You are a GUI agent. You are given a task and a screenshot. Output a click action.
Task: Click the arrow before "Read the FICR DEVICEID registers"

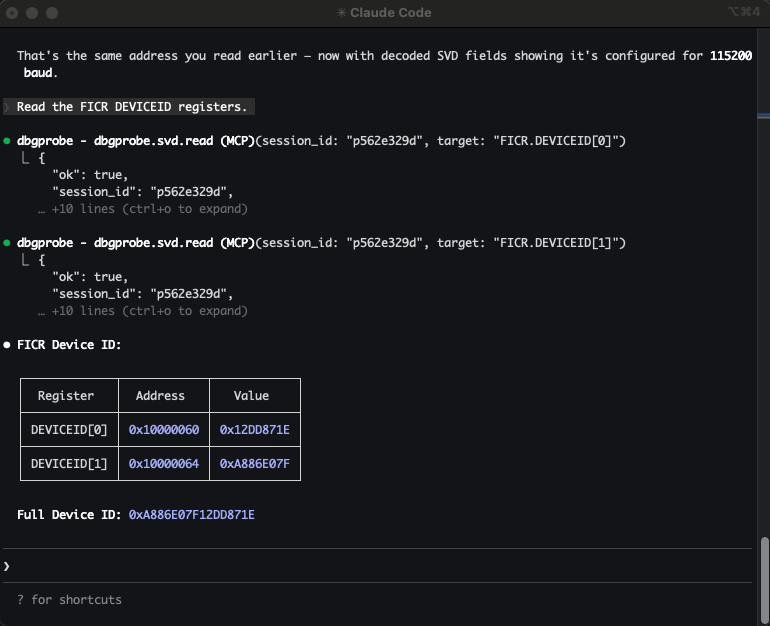7,107
